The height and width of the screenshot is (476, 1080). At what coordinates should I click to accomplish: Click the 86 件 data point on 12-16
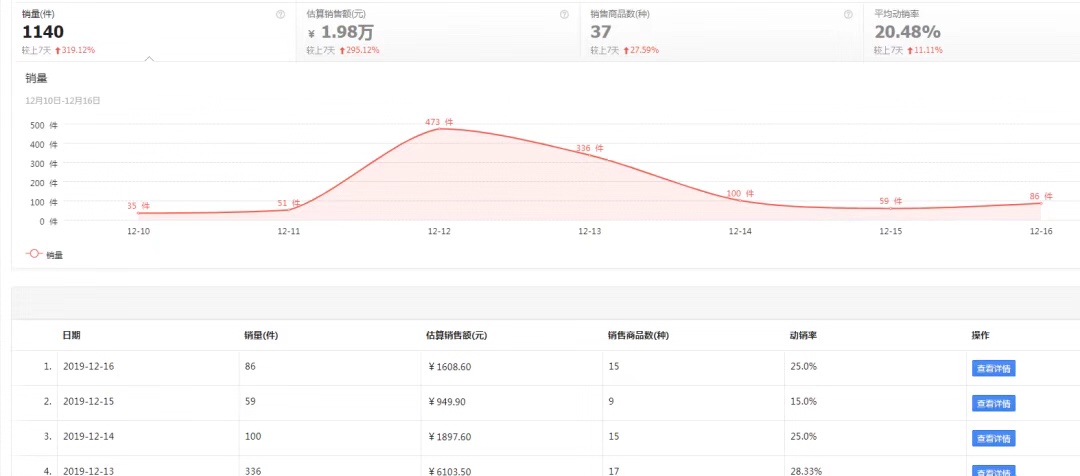[x=1040, y=203]
